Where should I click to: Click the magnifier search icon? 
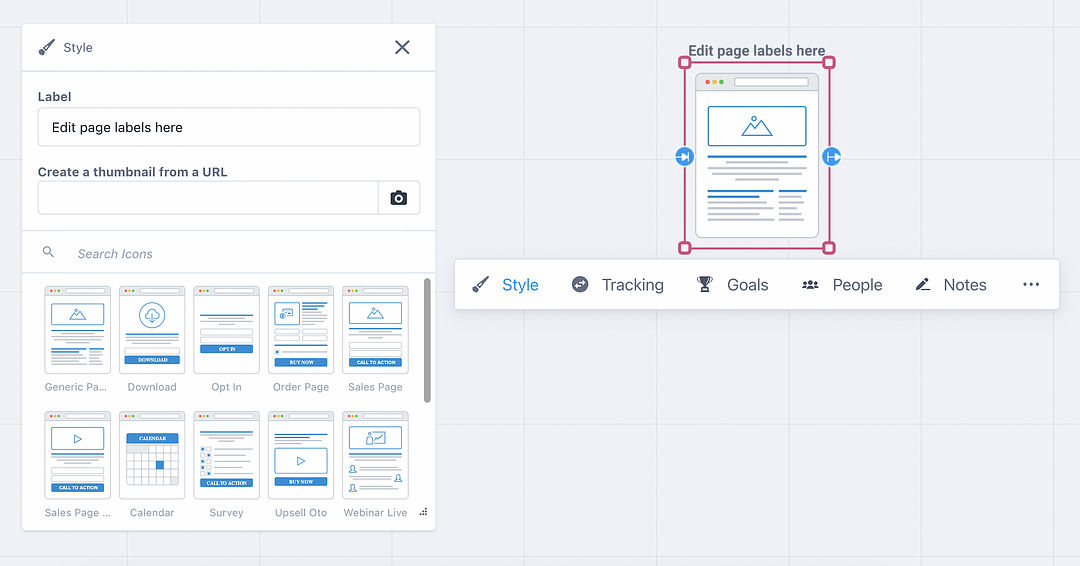[48, 252]
